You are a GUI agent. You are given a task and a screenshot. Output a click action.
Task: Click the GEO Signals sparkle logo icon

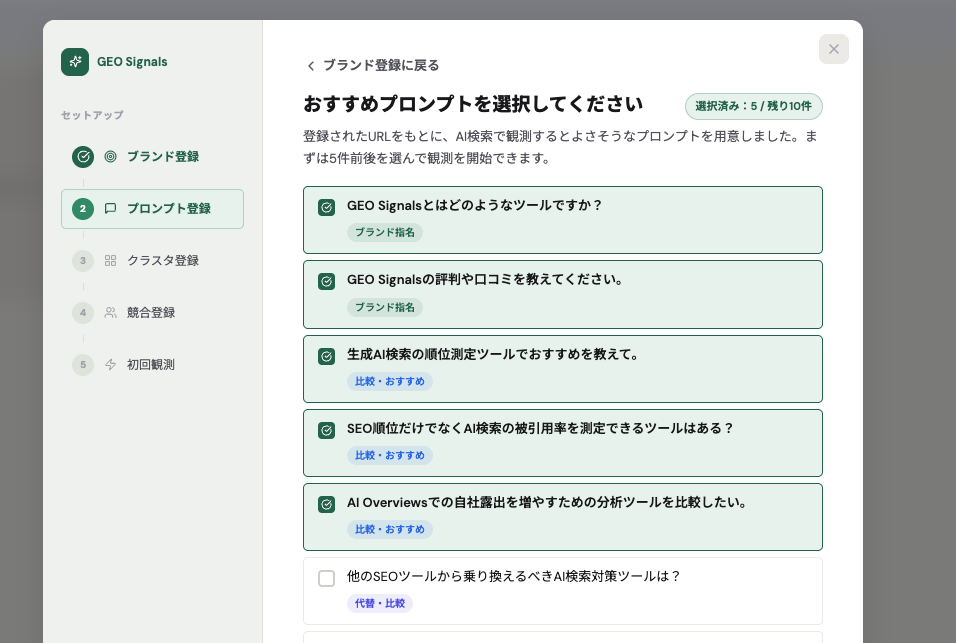coord(75,62)
